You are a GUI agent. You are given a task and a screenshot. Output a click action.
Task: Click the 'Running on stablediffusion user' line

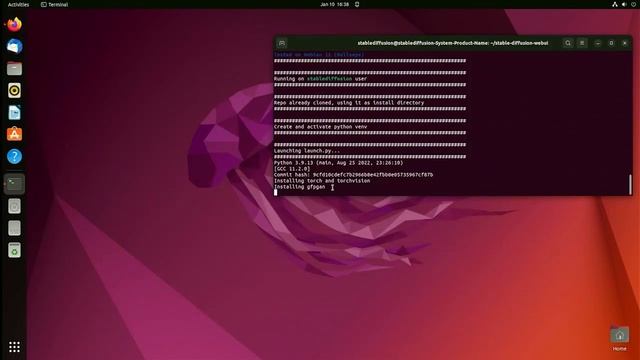[x=320, y=79]
